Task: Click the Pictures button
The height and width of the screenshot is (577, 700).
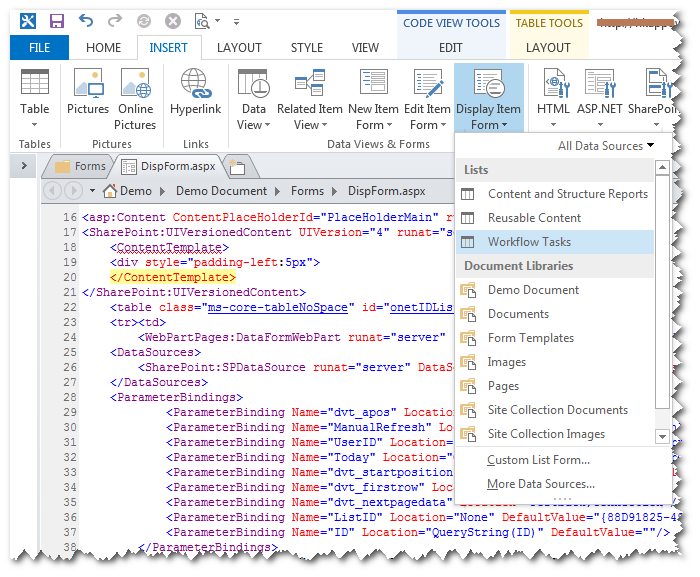Action: [88, 92]
